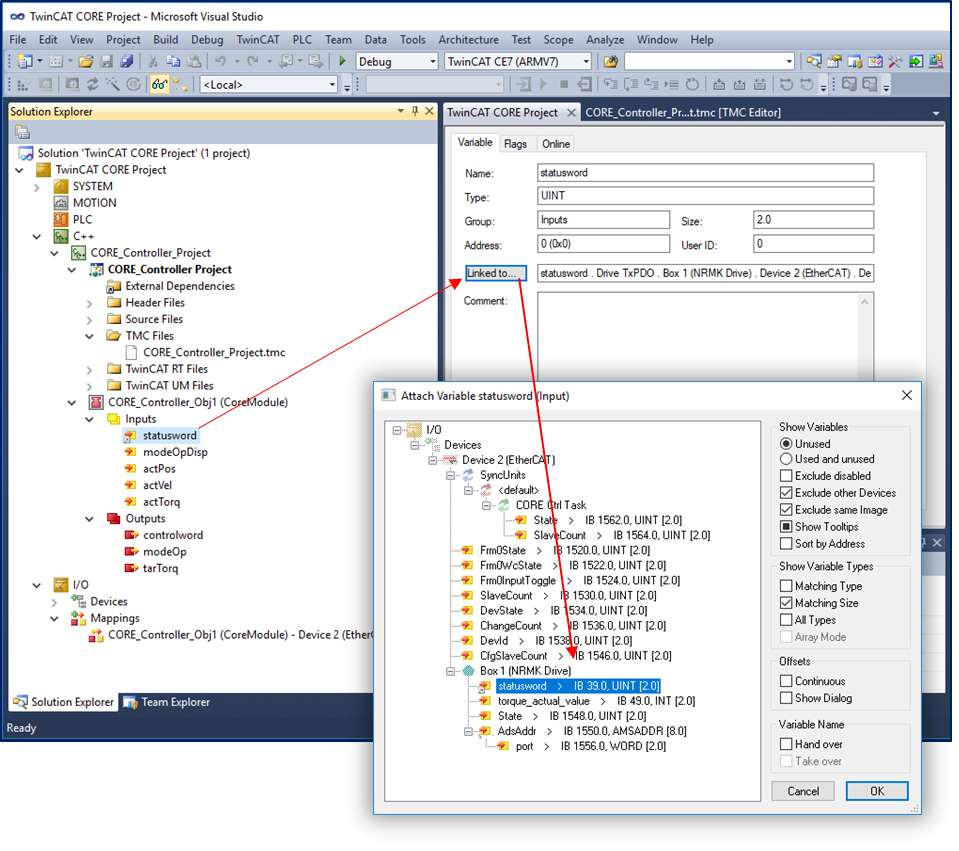Enable Sort by Address checkbox
The image size is (959, 851).
786,544
